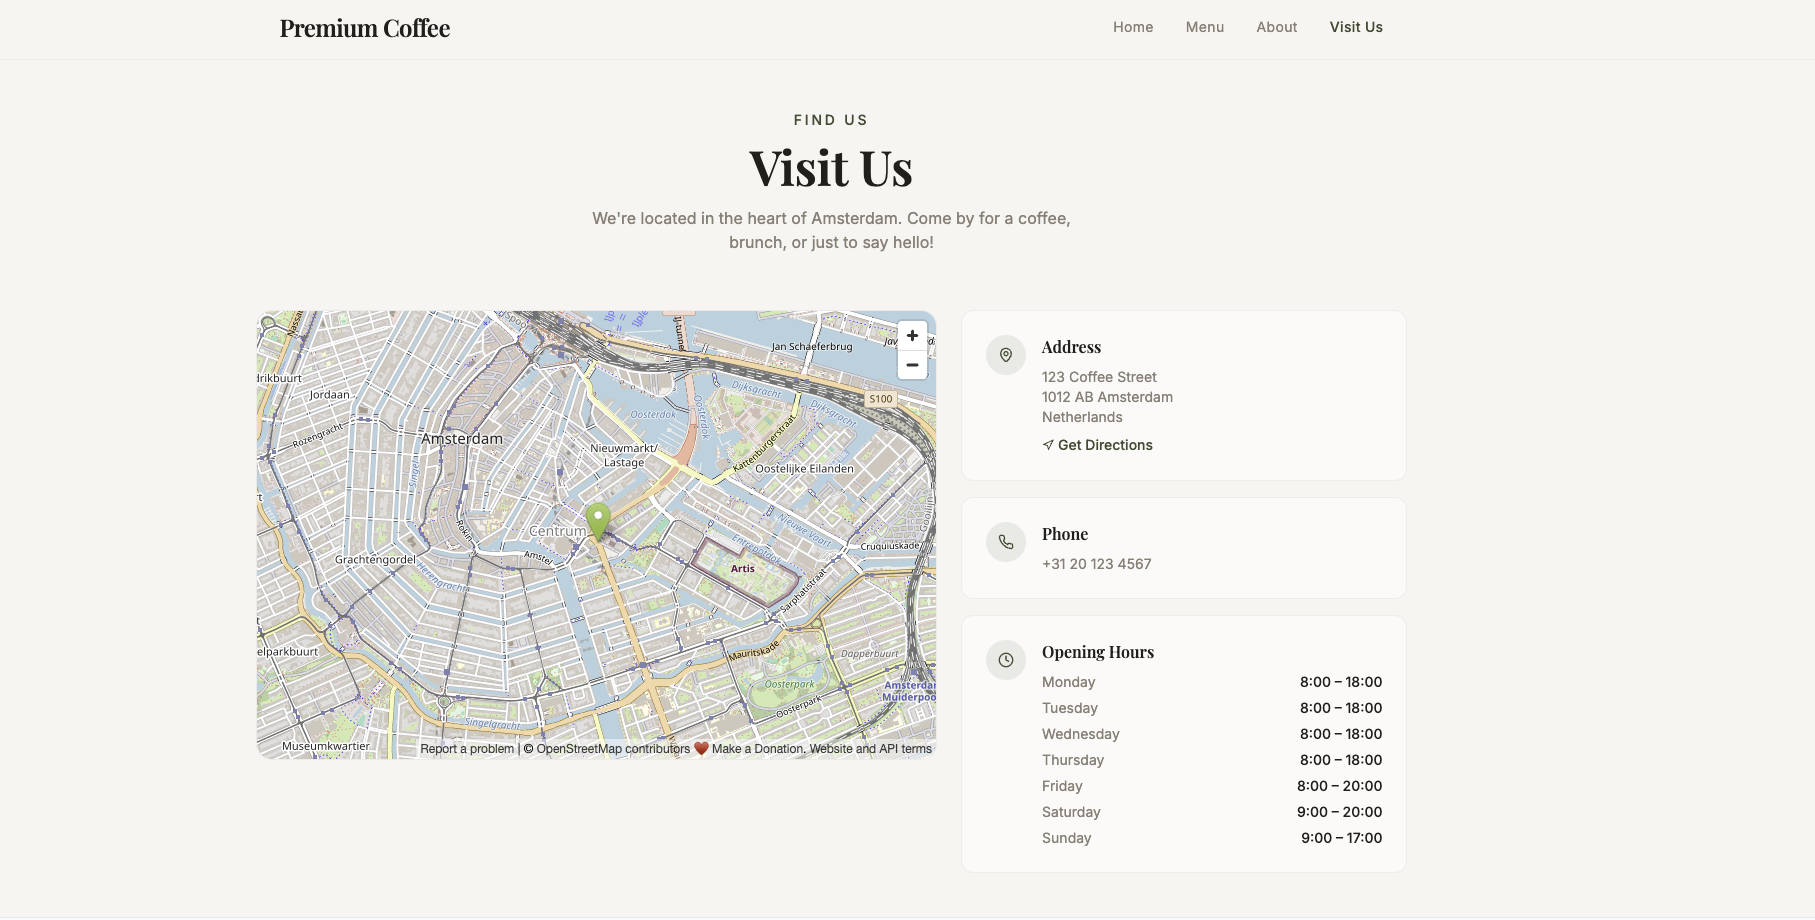Click the active Visit Us nav item

(1355, 27)
